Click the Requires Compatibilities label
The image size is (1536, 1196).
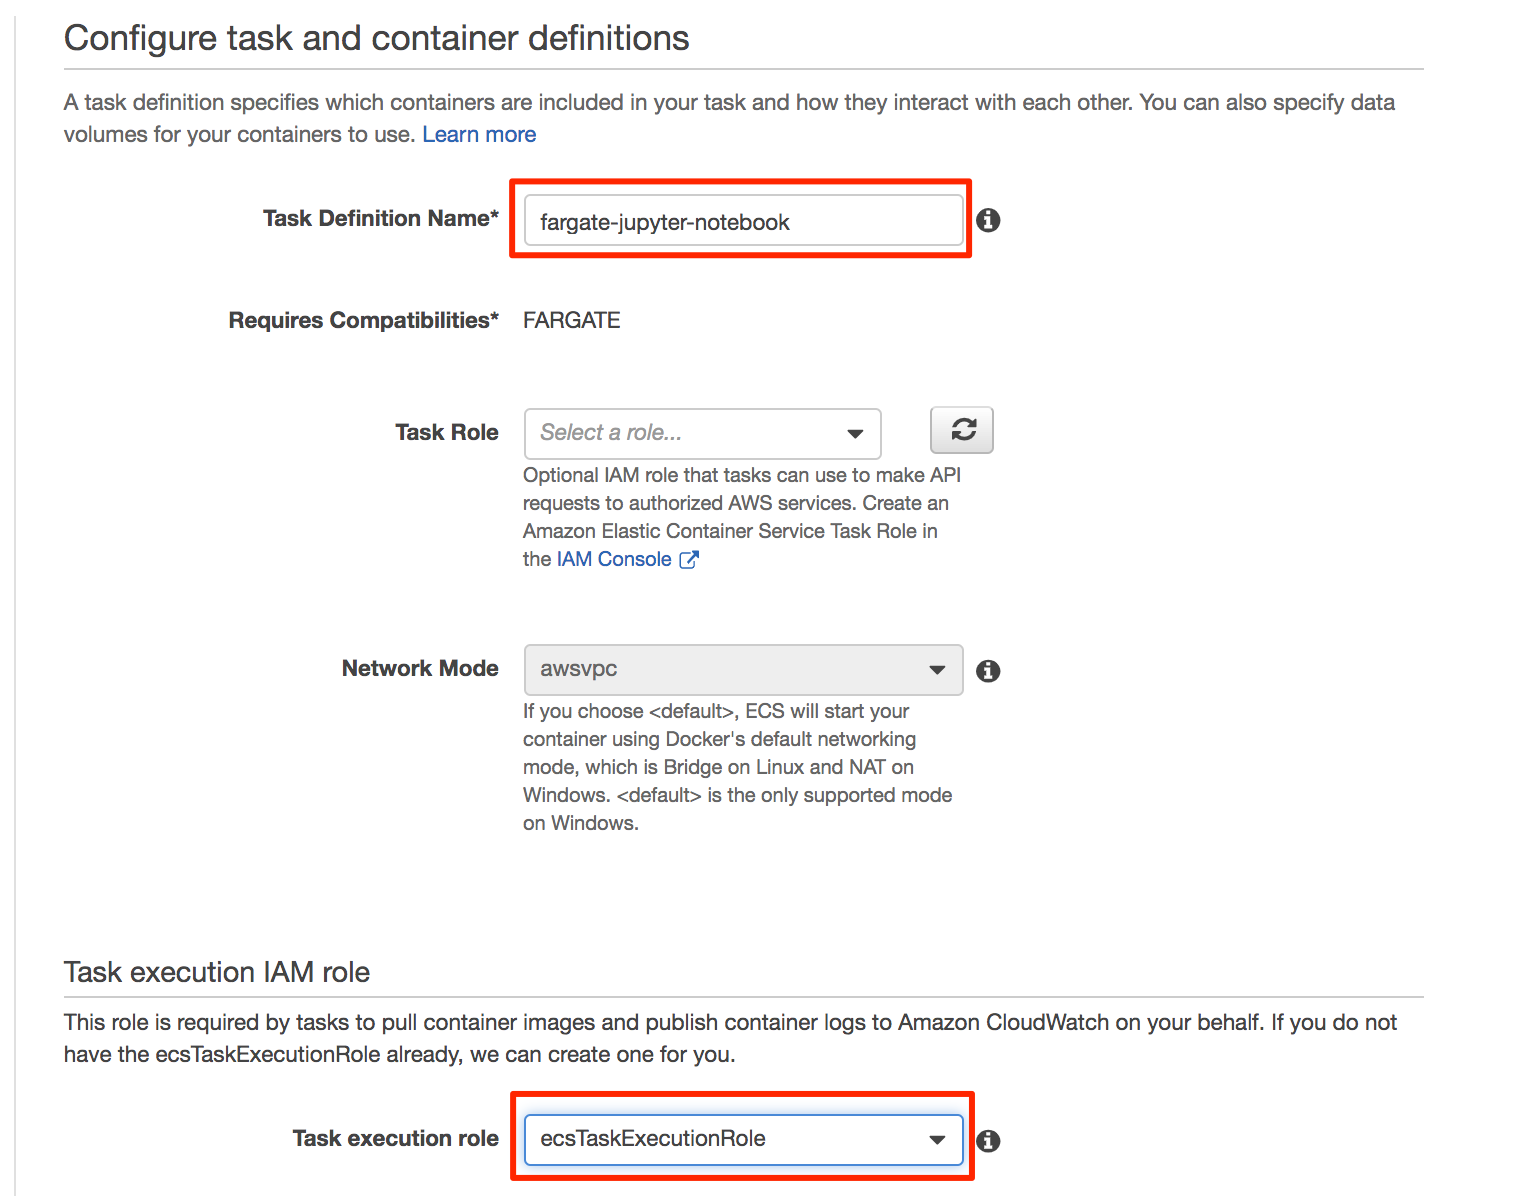[364, 320]
